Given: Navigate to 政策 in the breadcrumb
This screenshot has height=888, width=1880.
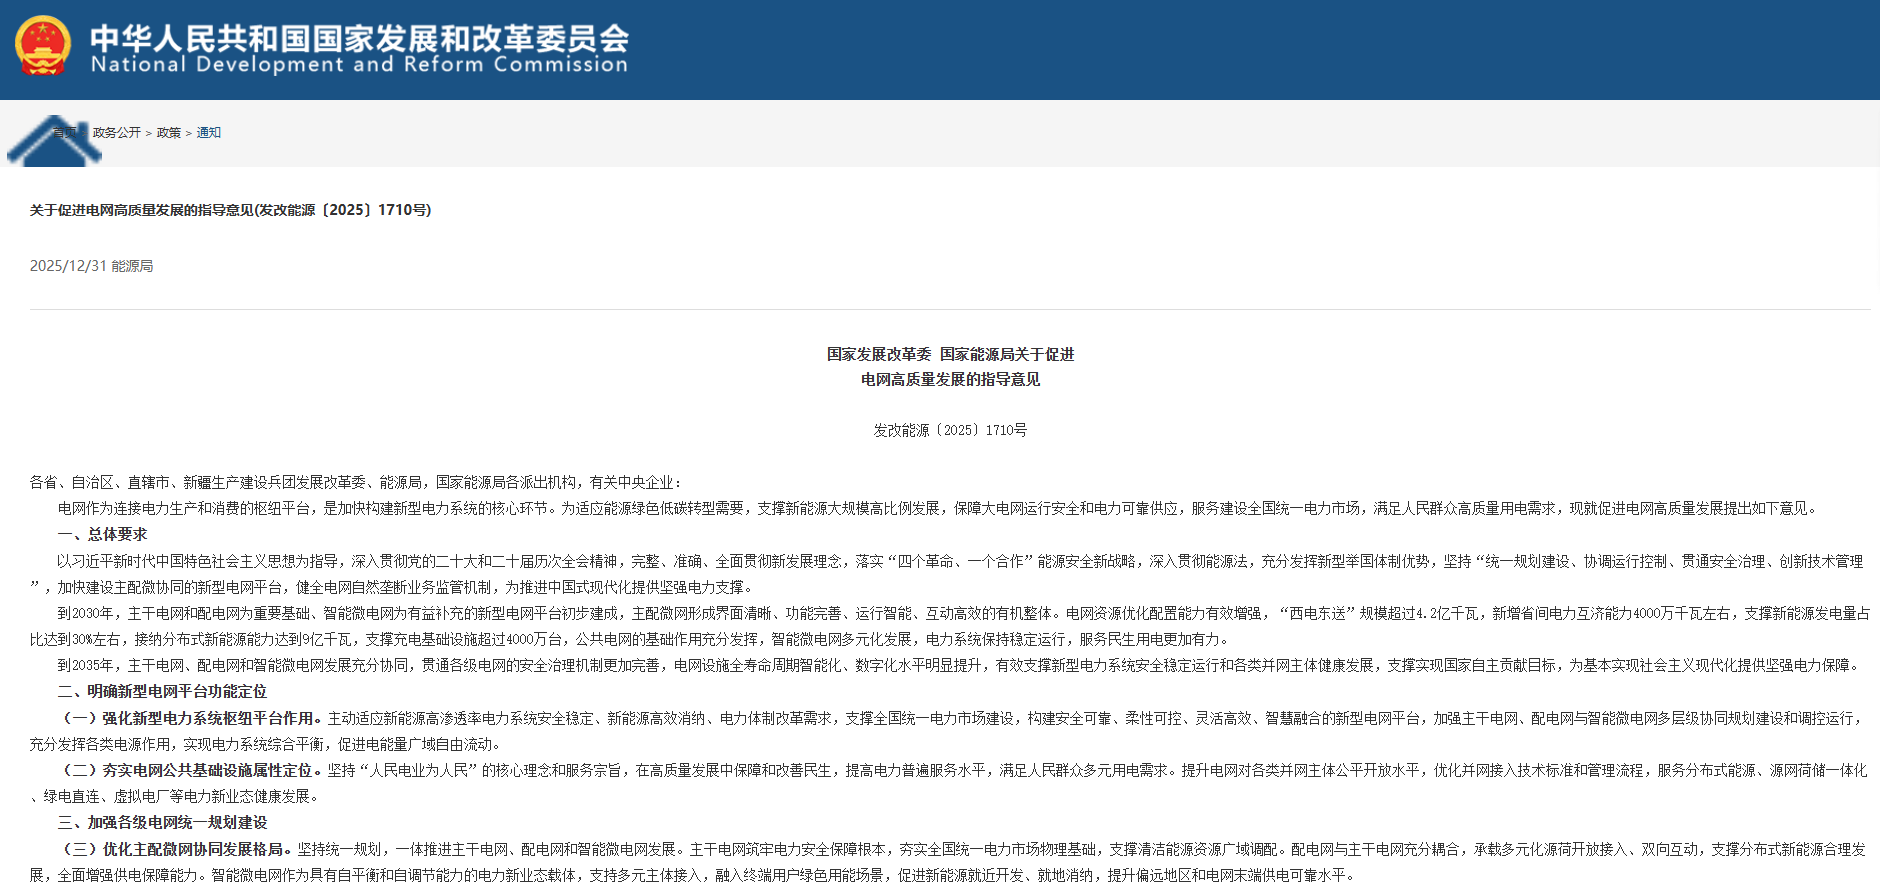Looking at the screenshot, I should pos(169,133).
